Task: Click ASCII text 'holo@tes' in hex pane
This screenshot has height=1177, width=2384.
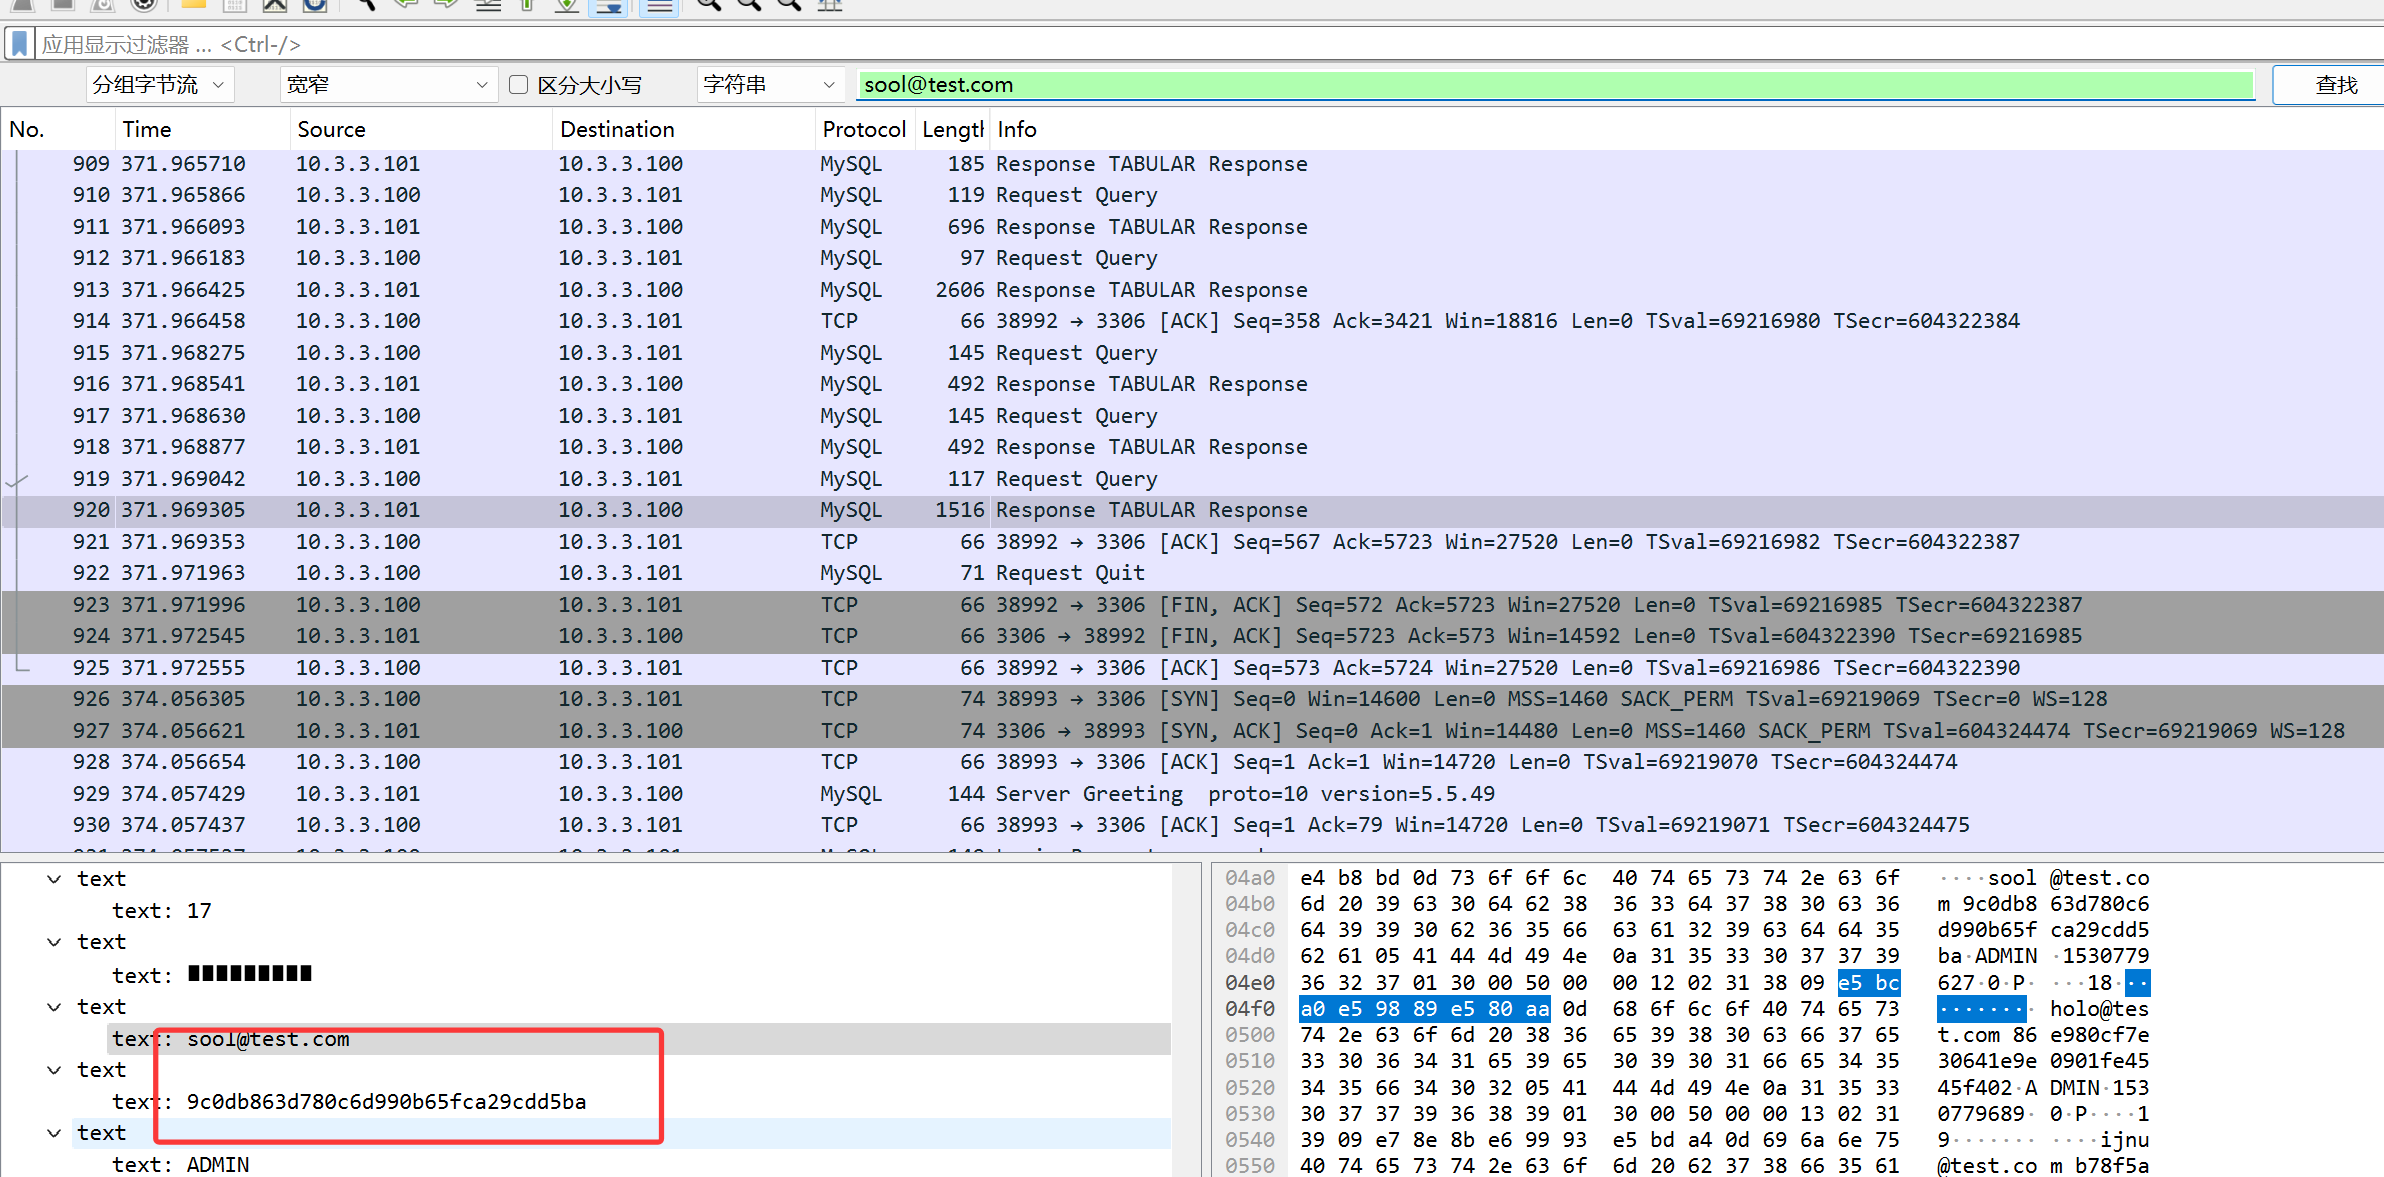Action: [x=2099, y=1009]
